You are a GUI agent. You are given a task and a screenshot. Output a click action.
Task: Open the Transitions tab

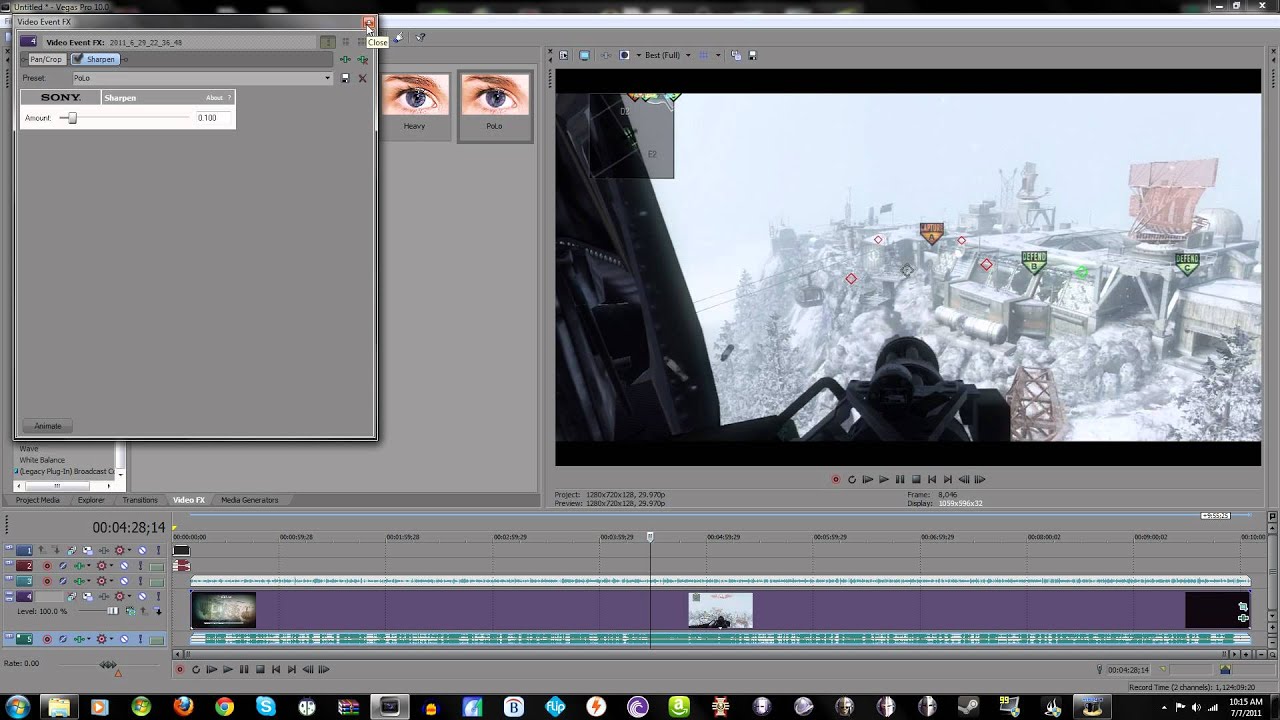pyautogui.click(x=140, y=500)
